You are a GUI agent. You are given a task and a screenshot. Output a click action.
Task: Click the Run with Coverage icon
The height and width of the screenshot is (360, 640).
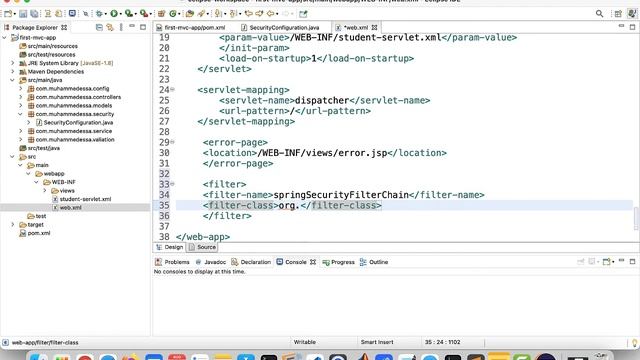coord(129,14)
